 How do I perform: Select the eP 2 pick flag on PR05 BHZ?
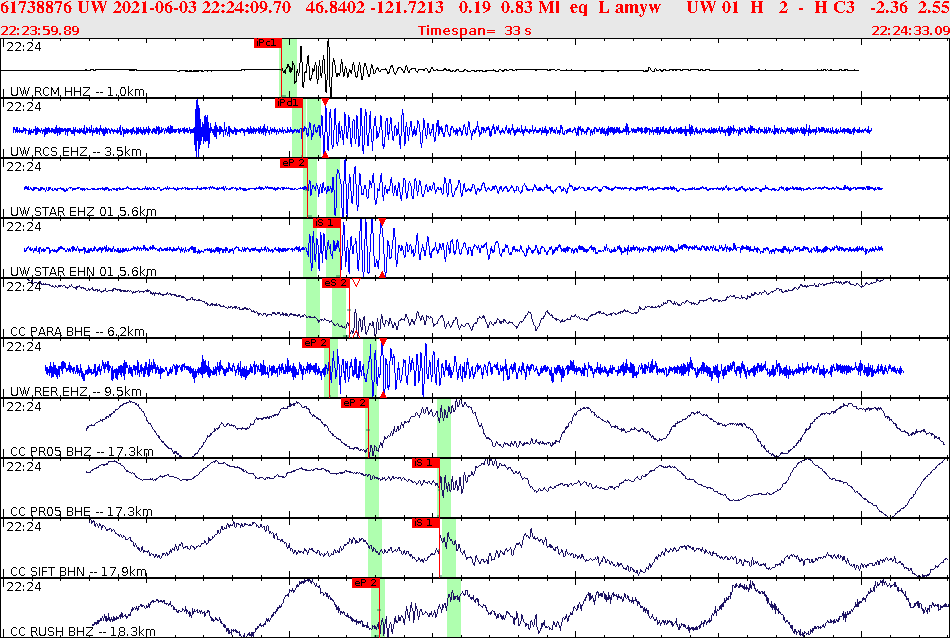pos(357,402)
